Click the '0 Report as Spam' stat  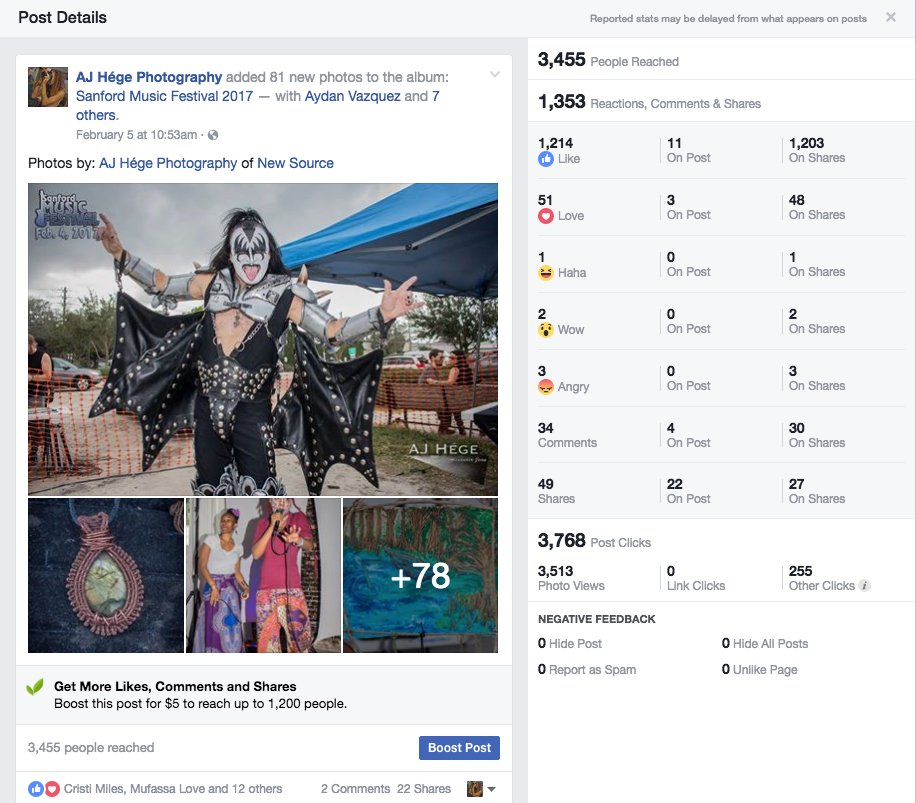[x=587, y=670]
